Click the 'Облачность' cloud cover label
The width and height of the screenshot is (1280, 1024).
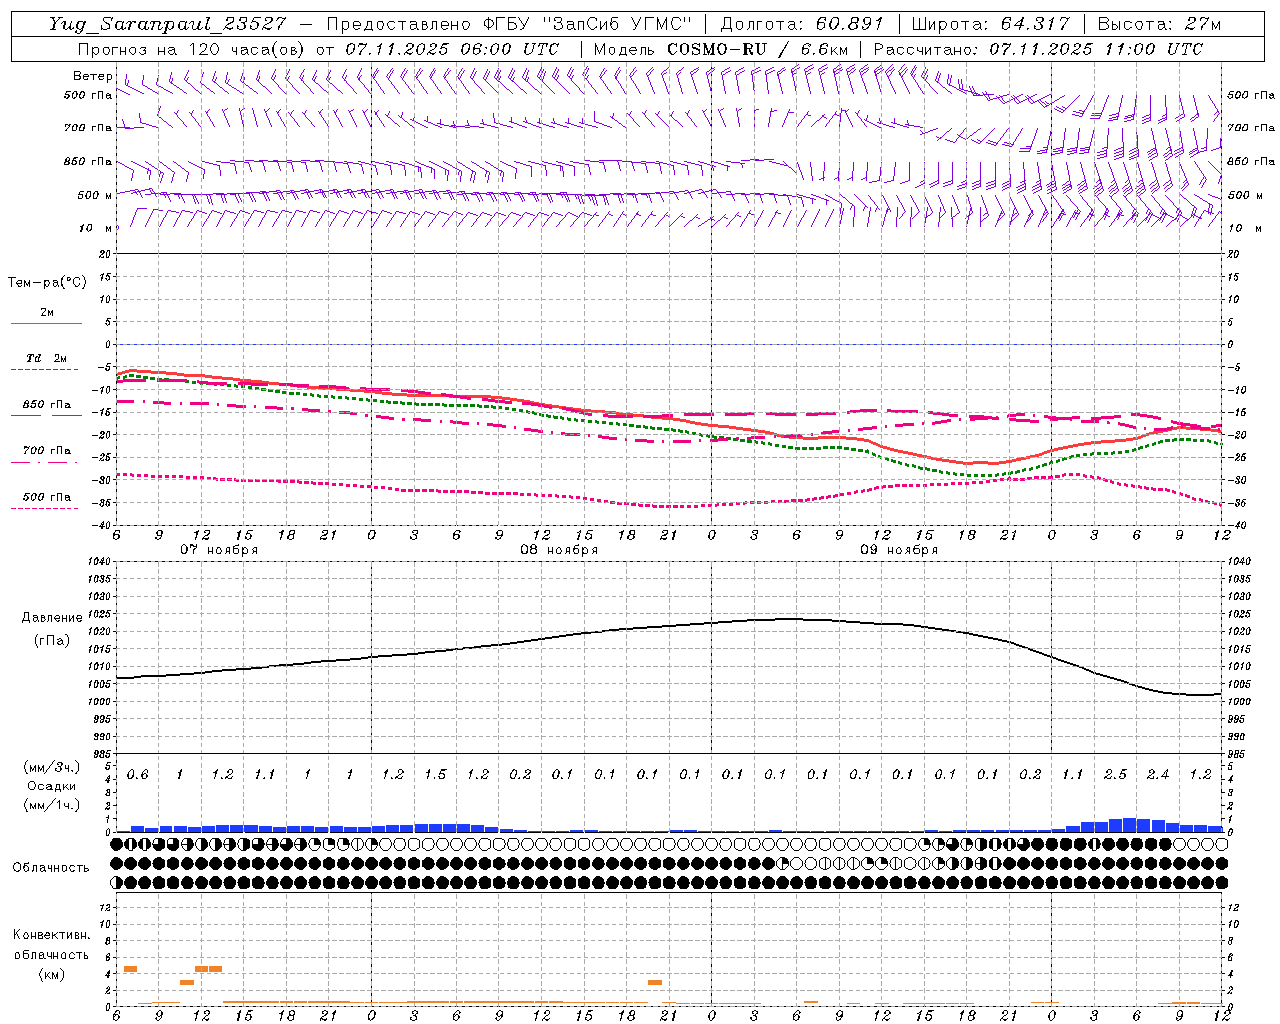coord(51,867)
